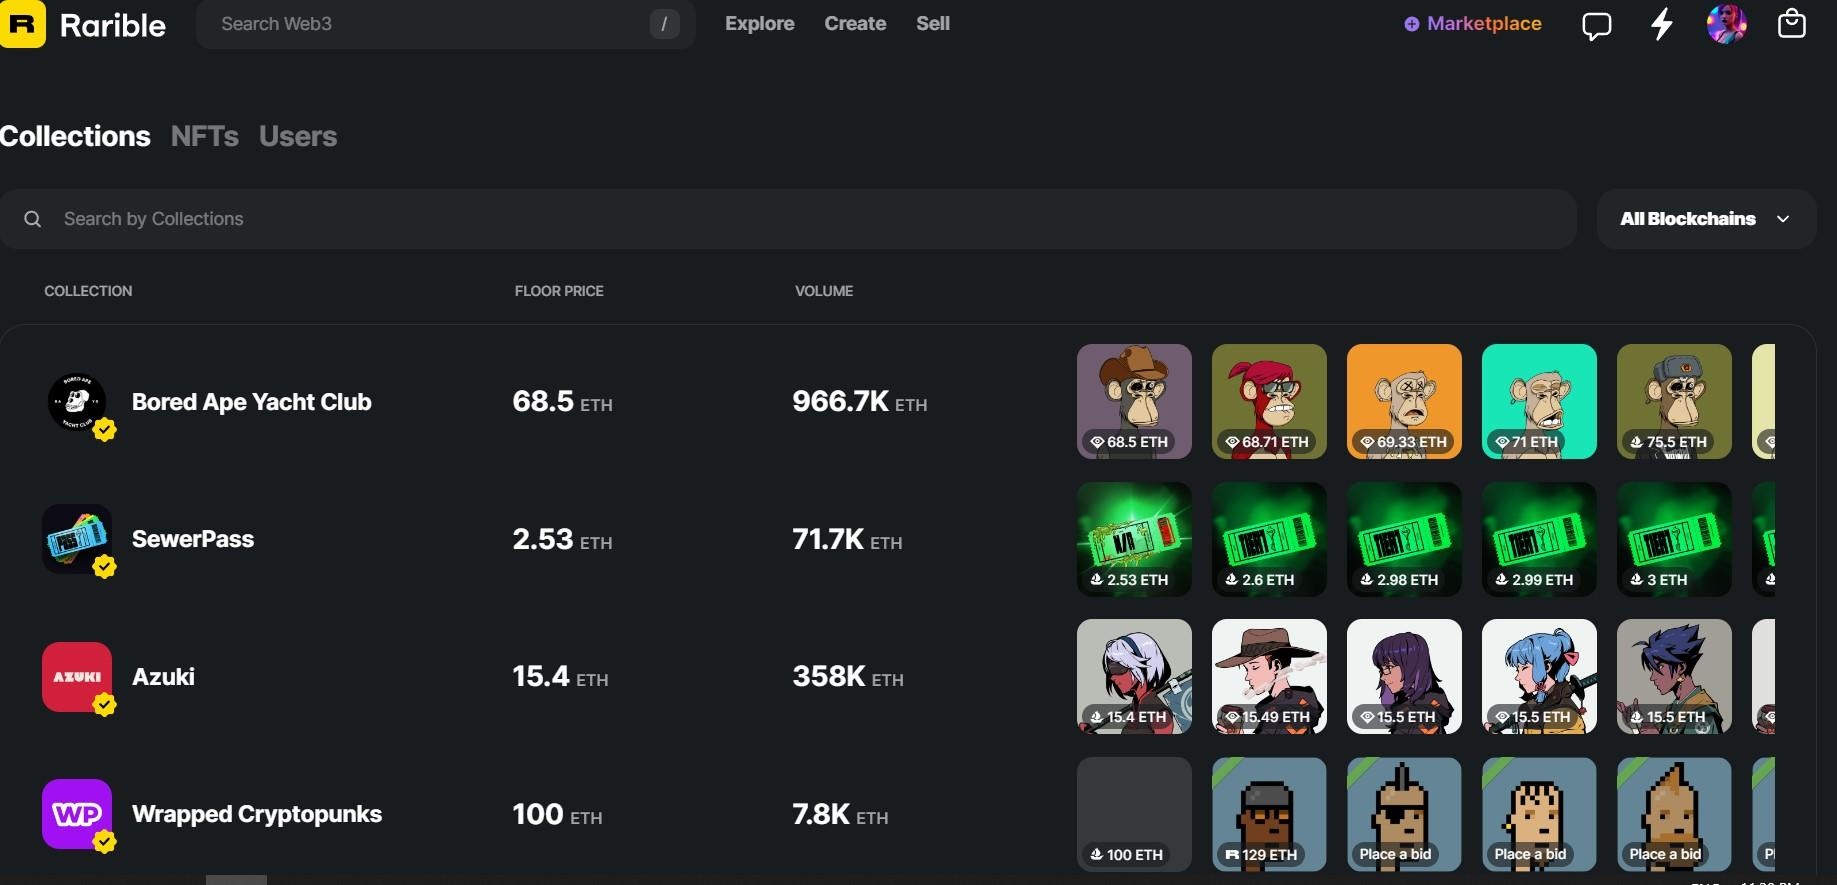Click the 966.7K ETH volume value
The width and height of the screenshot is (1837, 885).
tap(860, 402)
